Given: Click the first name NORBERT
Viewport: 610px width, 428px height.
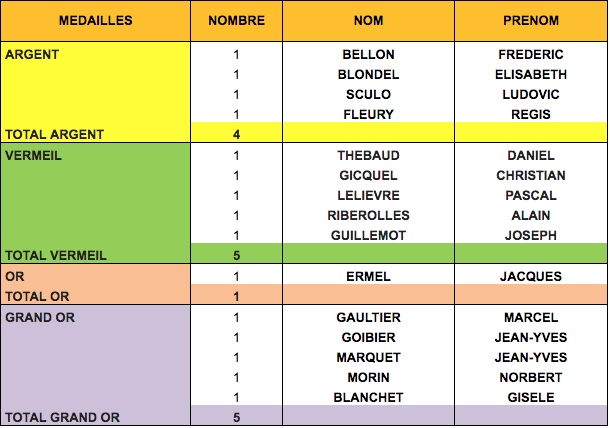Looking at the screenshot, I should click(x=531, y=377).
